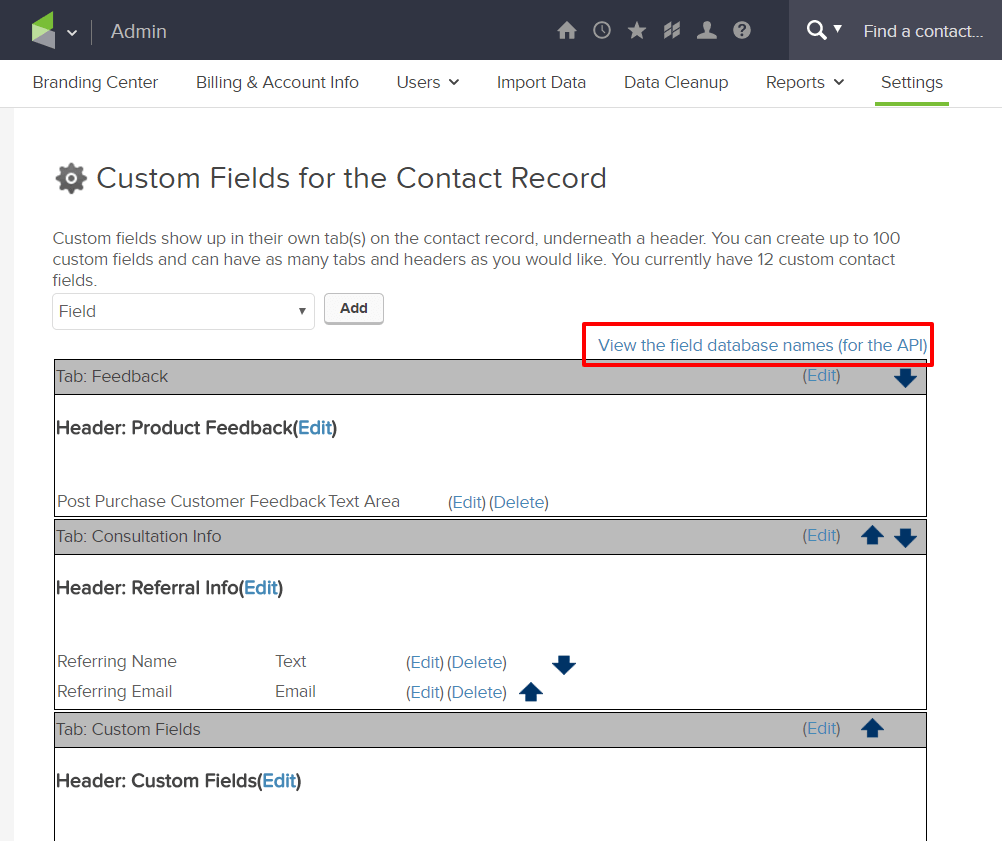The image size is (1002, 841).
Task: Edit the Custom Fields tab
Action: [x=821, y=729]
